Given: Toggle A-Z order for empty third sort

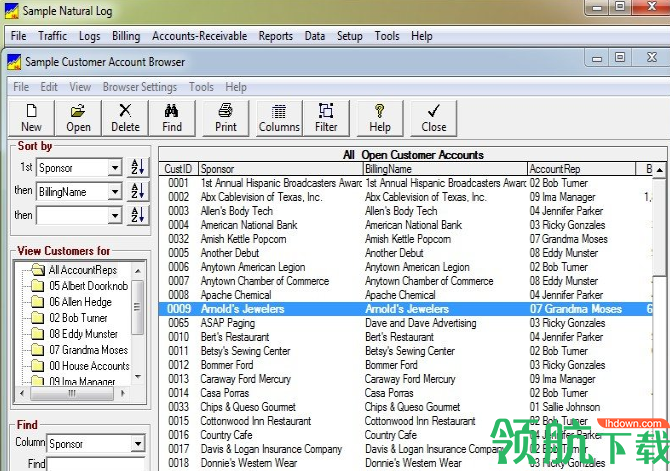Looking at the screenshot, I should click(x=138, y=215).
